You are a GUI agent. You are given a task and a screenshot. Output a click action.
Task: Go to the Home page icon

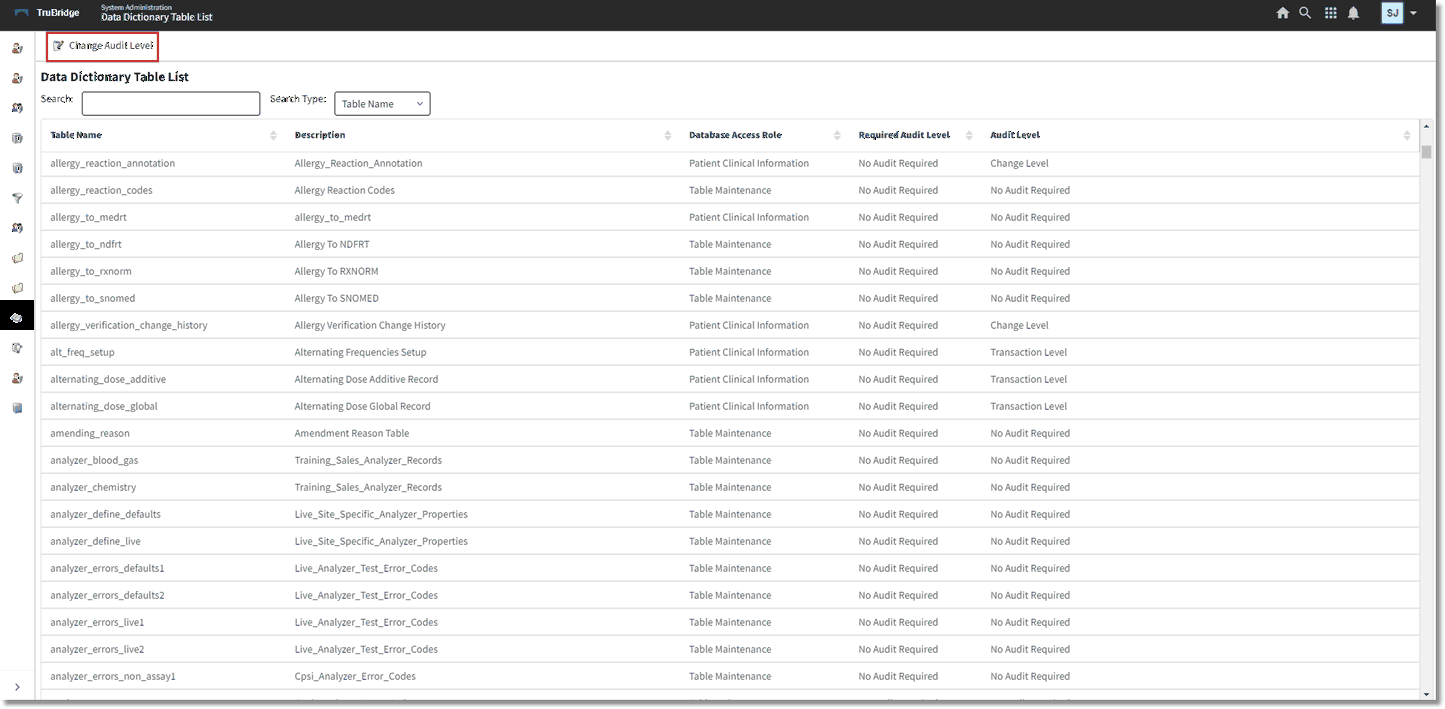(1282, 13)
